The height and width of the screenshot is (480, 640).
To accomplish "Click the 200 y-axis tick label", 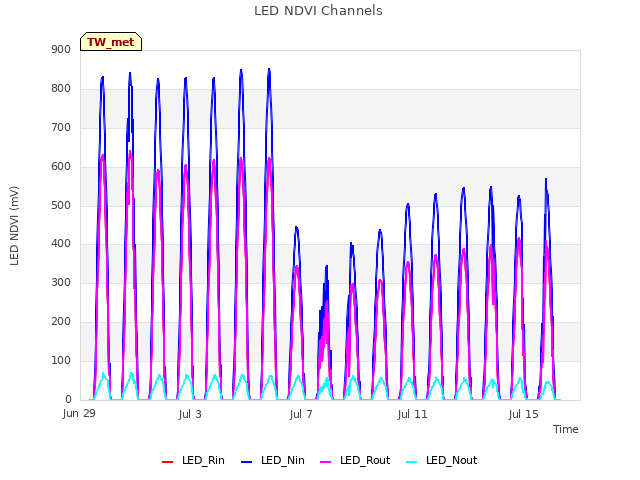I will pyautogui.click(x=61, y=322).
